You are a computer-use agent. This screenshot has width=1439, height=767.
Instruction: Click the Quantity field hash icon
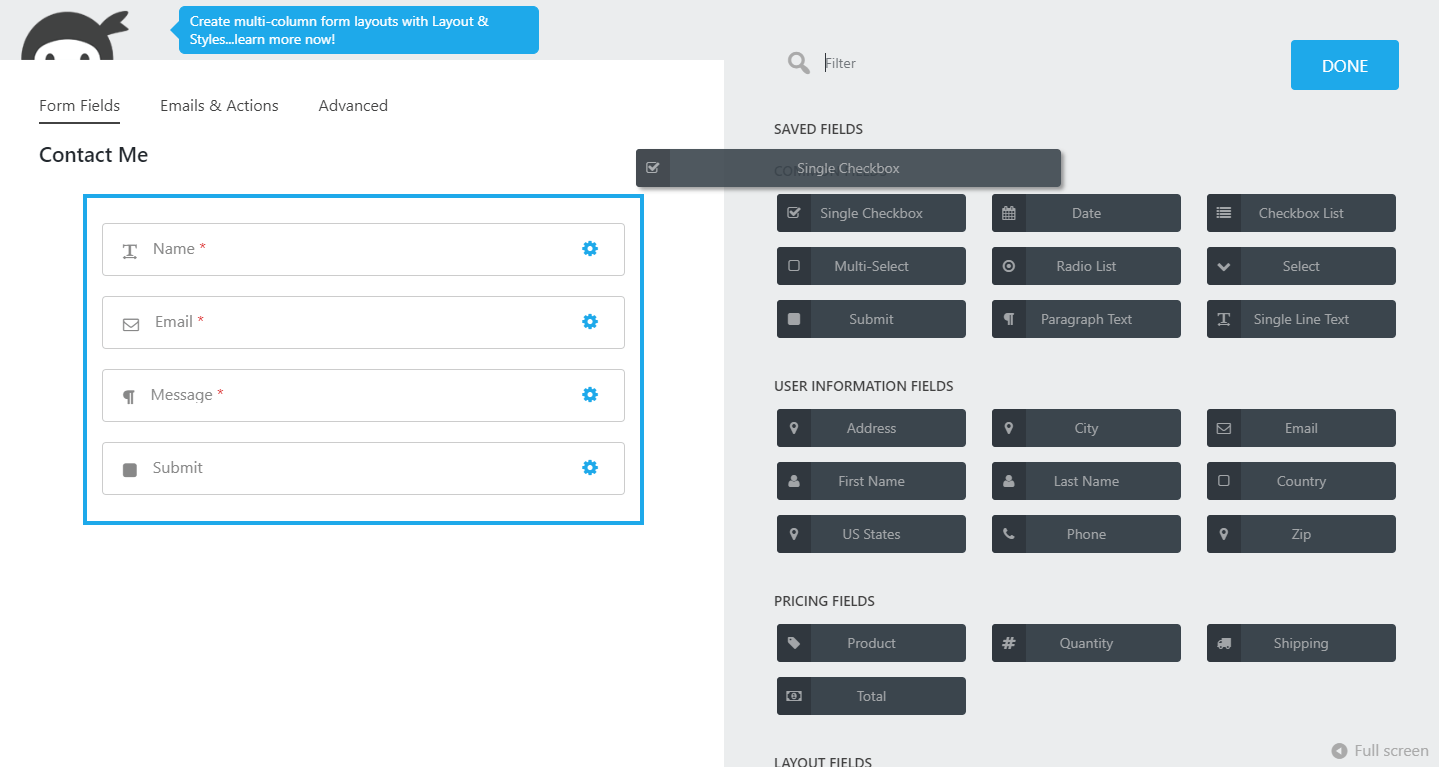coord(1009,643)
